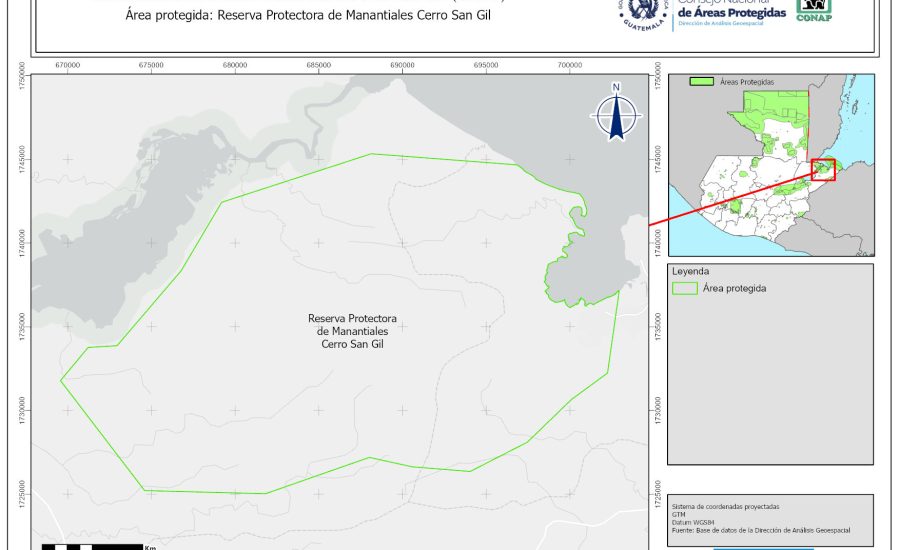Click the Reserva Protectora label inside the map
The image size is (900, 550).
click(352, 330)
